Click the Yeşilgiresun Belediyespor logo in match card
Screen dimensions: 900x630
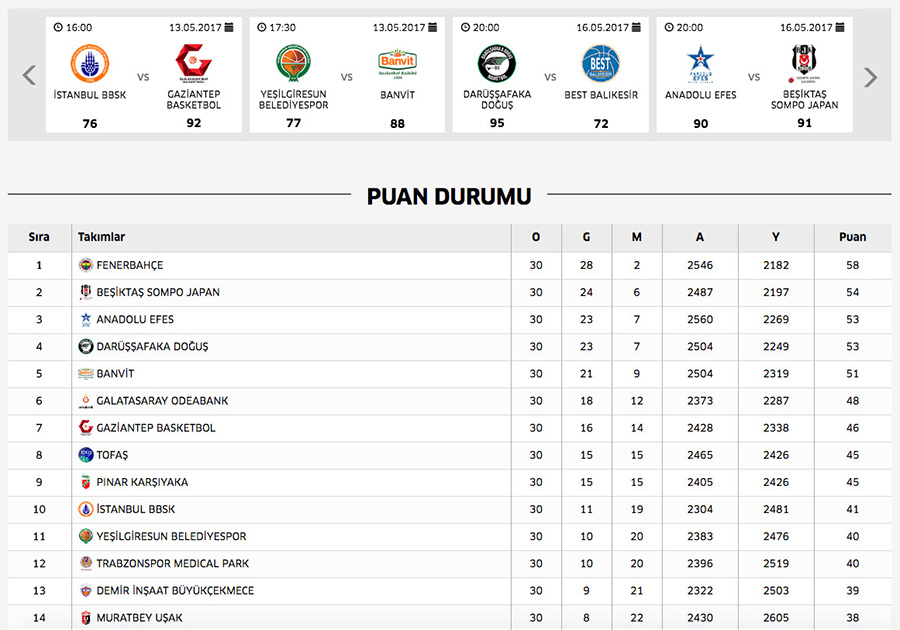293,63
